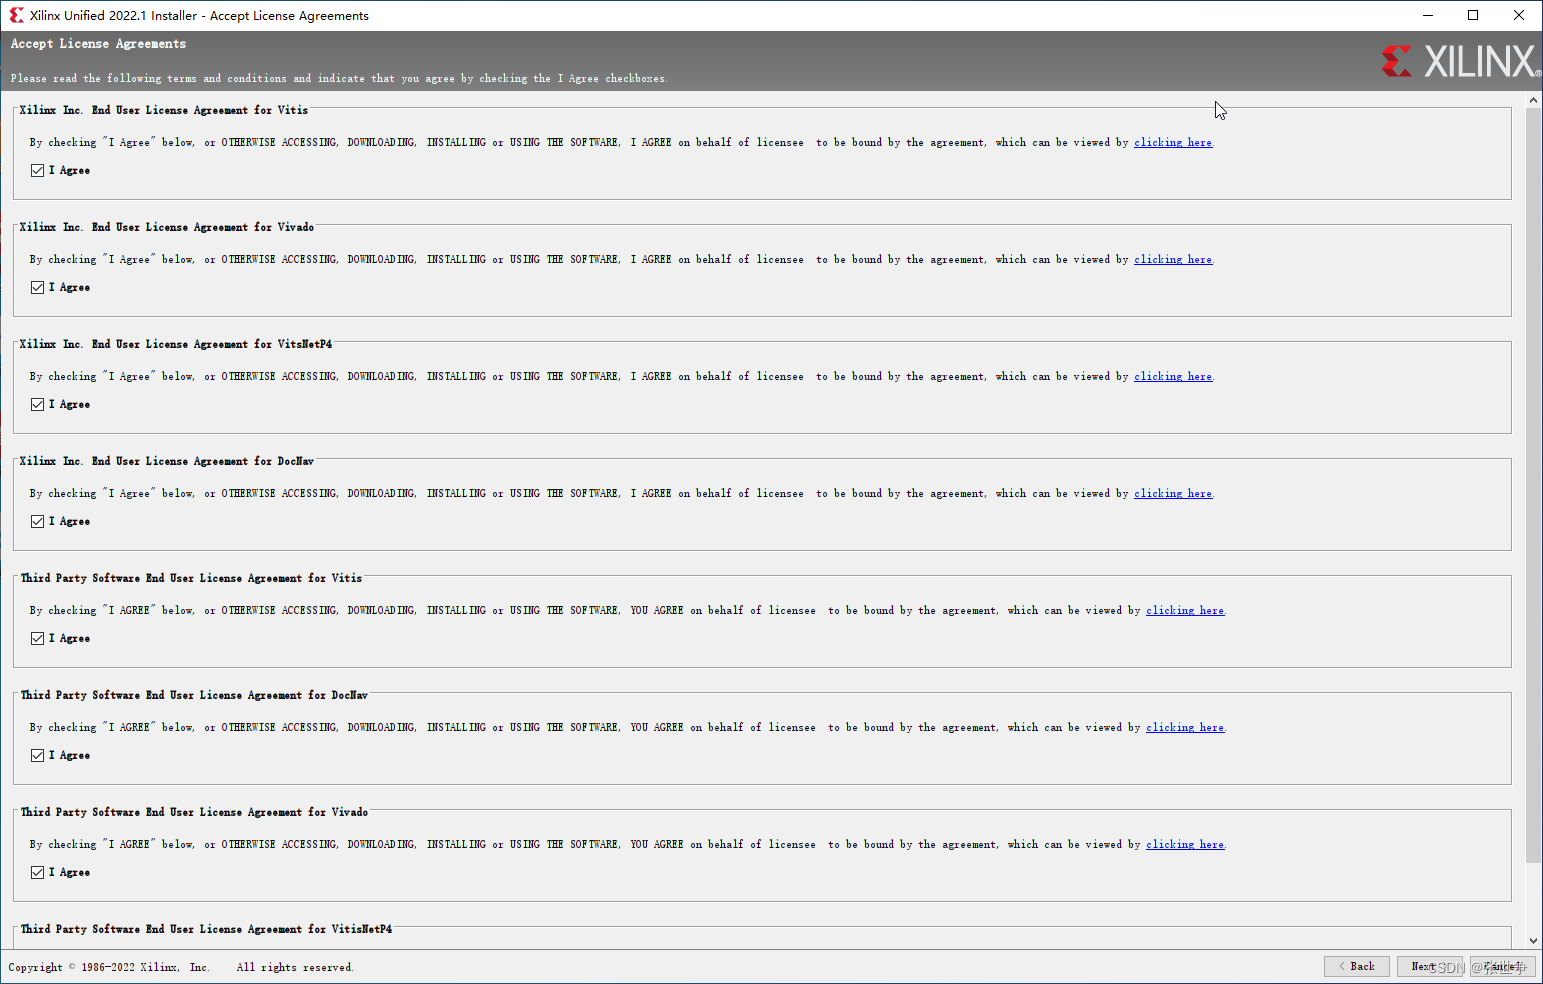Click the copyright notice in footer
Viewport: 1543px width, 984px height.
181,967
